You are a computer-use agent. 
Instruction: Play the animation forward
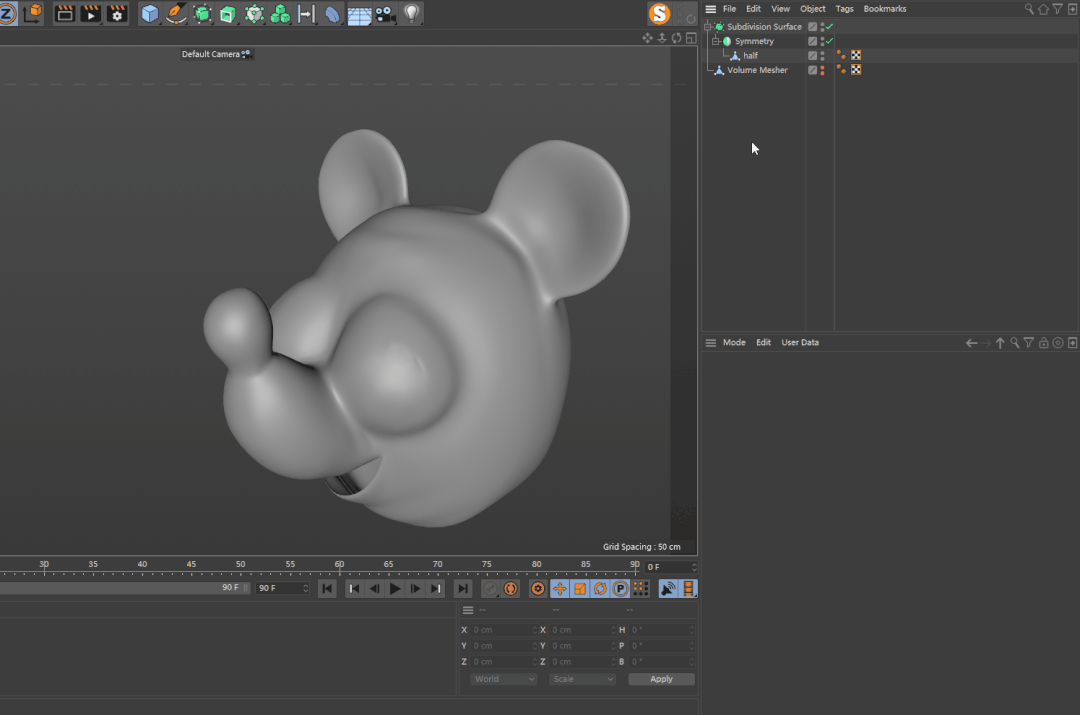click(395, 588)
